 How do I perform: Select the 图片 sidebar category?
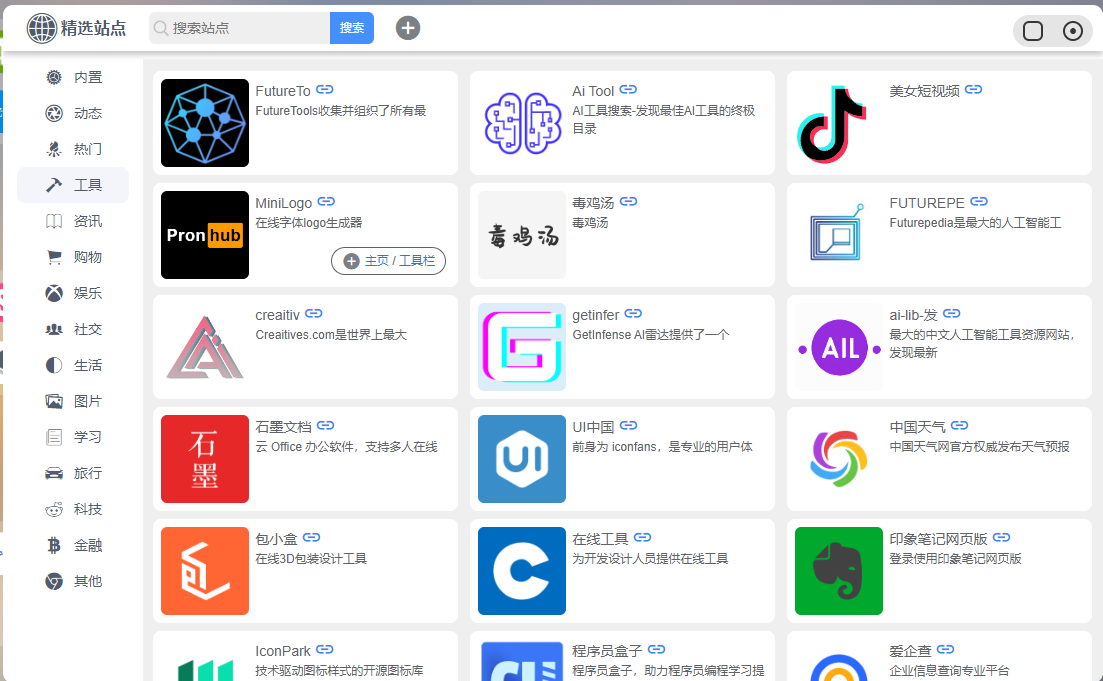(73, 401)
